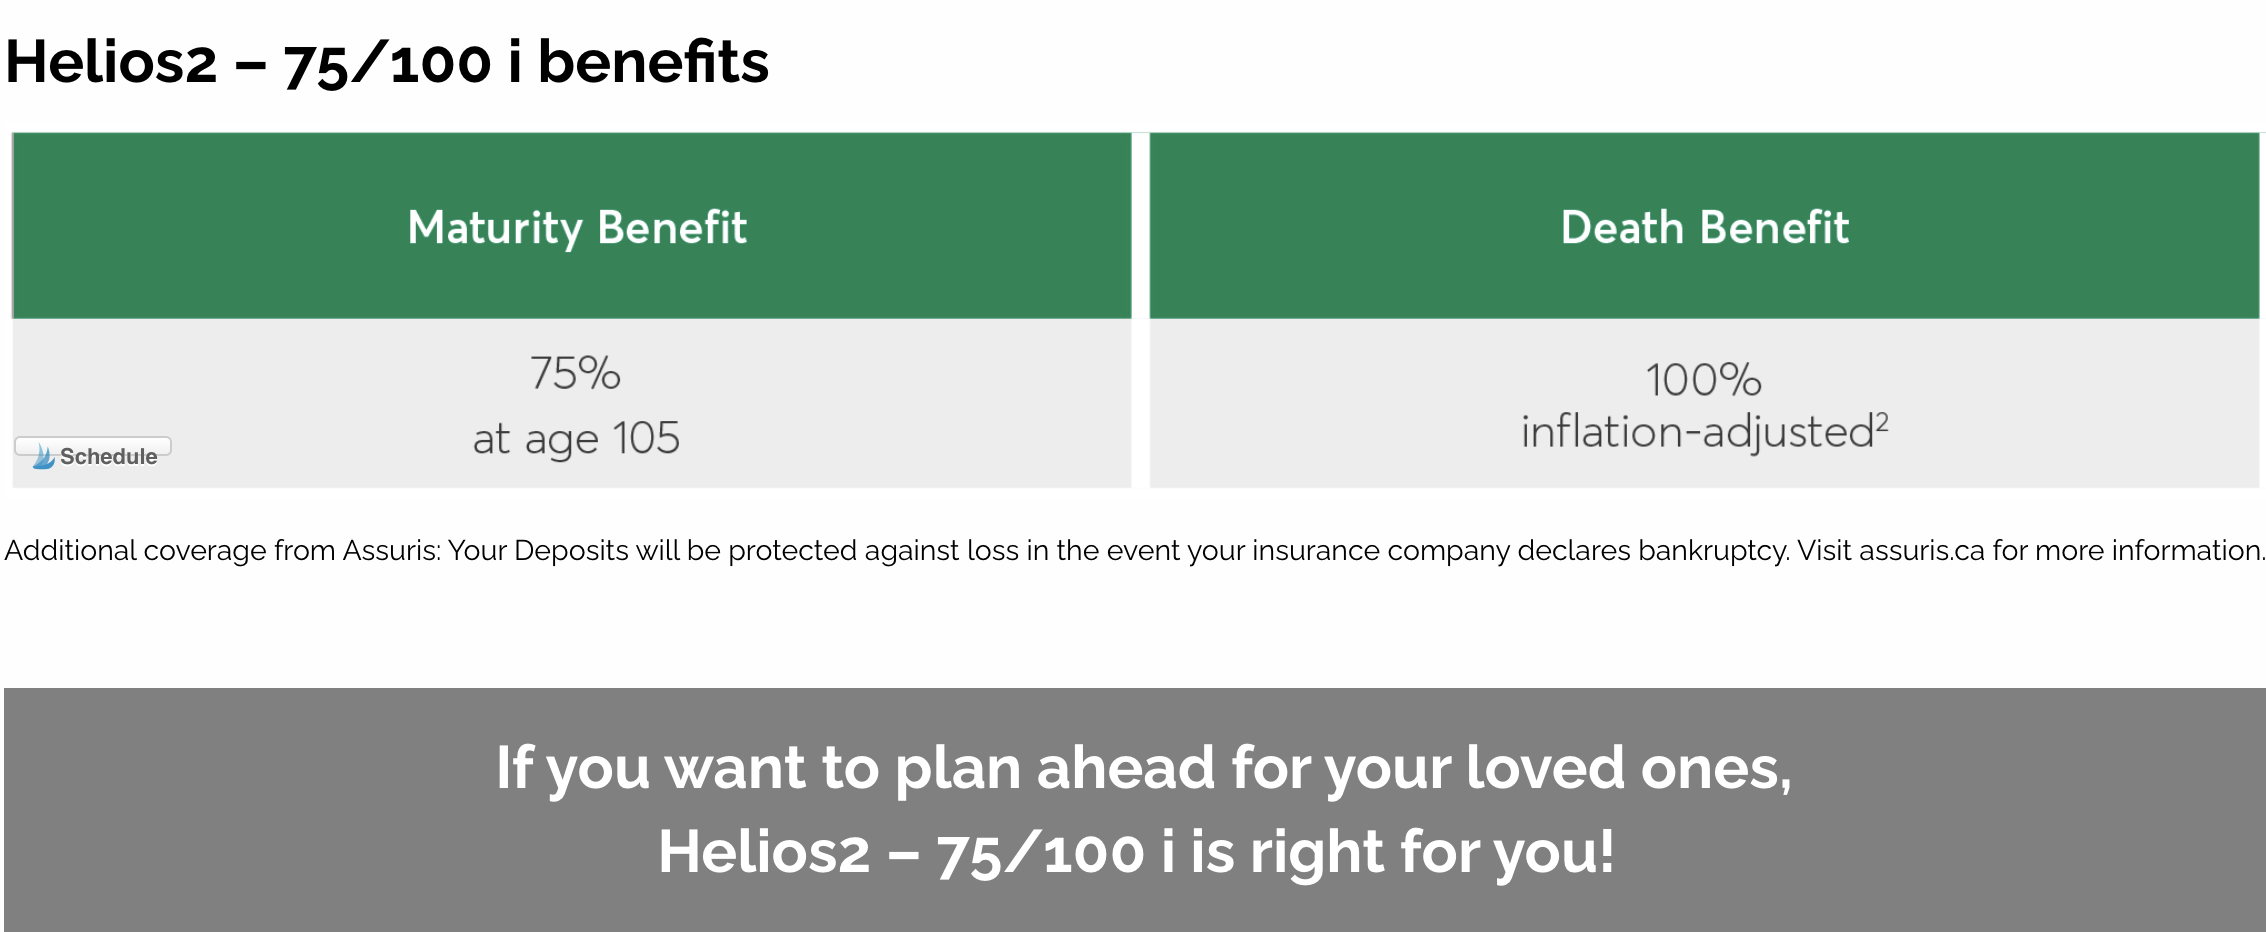The height and width of the screenshot is (932, 2266).
Task: Click the 100% death benefit value
Action: point(1704,380)
